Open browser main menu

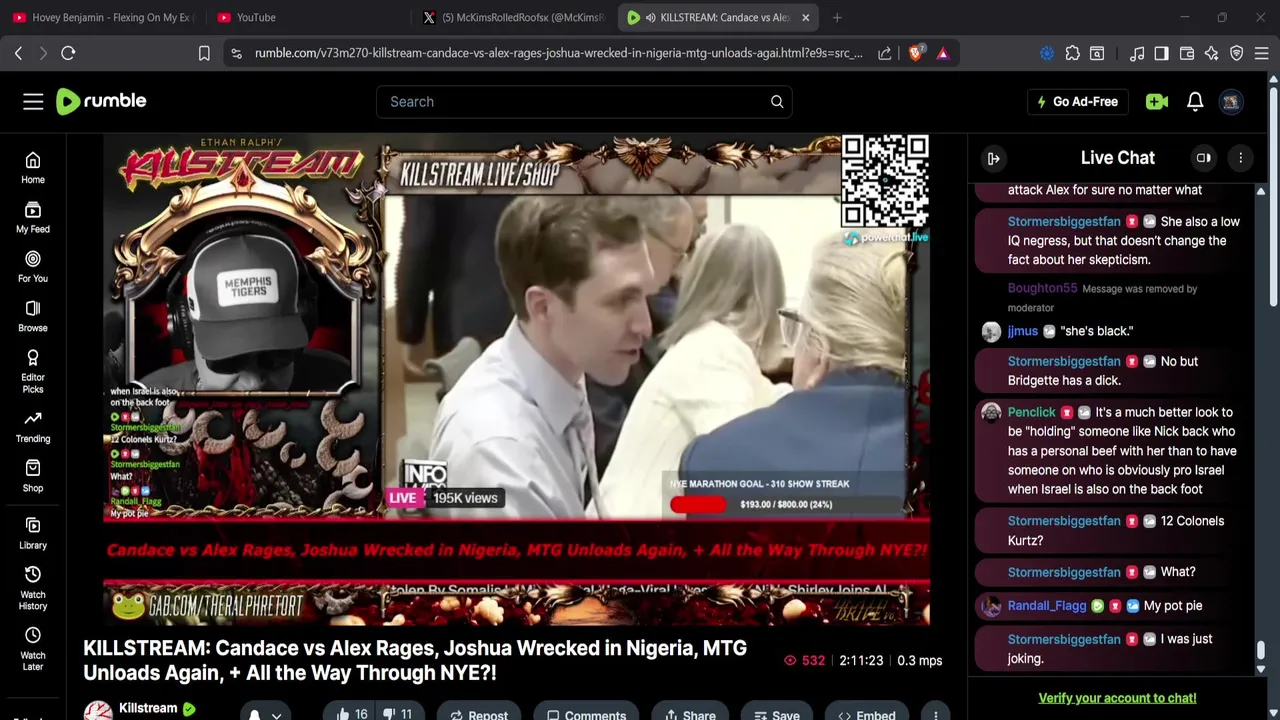coord(1261,53)
